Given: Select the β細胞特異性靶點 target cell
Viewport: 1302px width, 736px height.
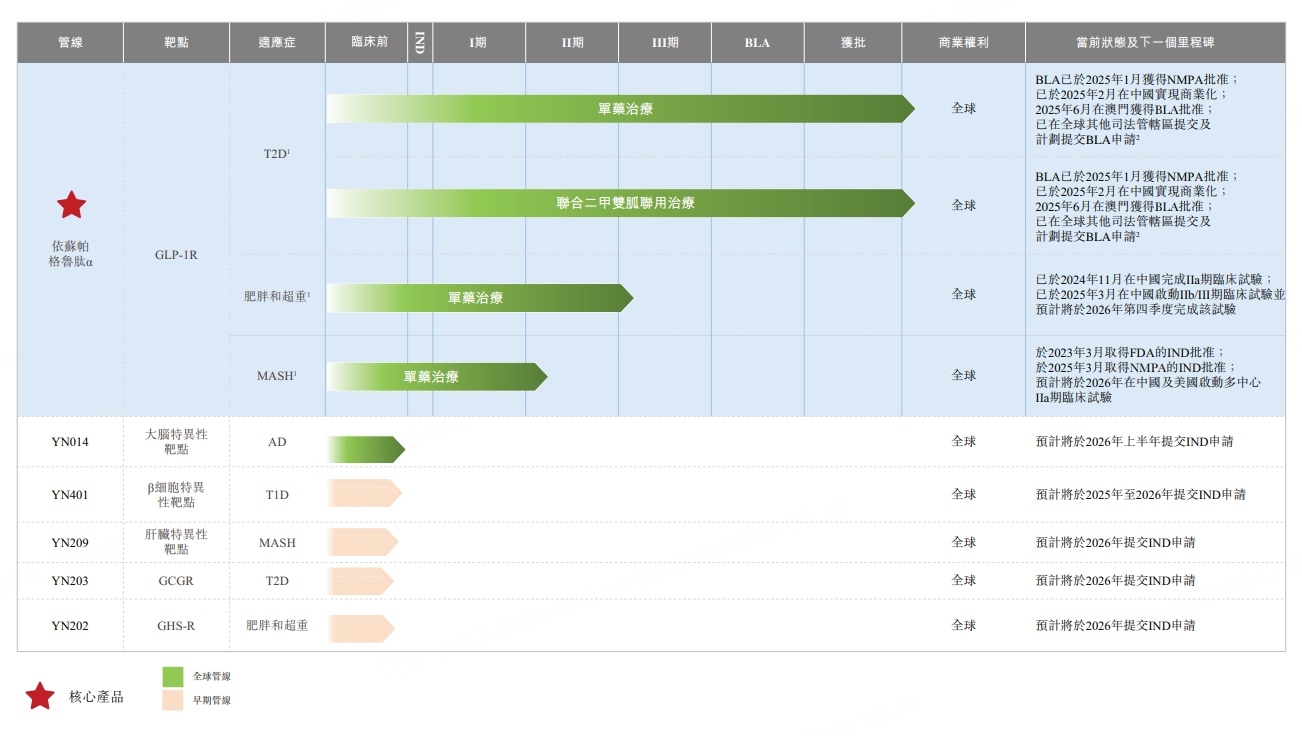Looking at the screenshot, I should click(176, 494).
